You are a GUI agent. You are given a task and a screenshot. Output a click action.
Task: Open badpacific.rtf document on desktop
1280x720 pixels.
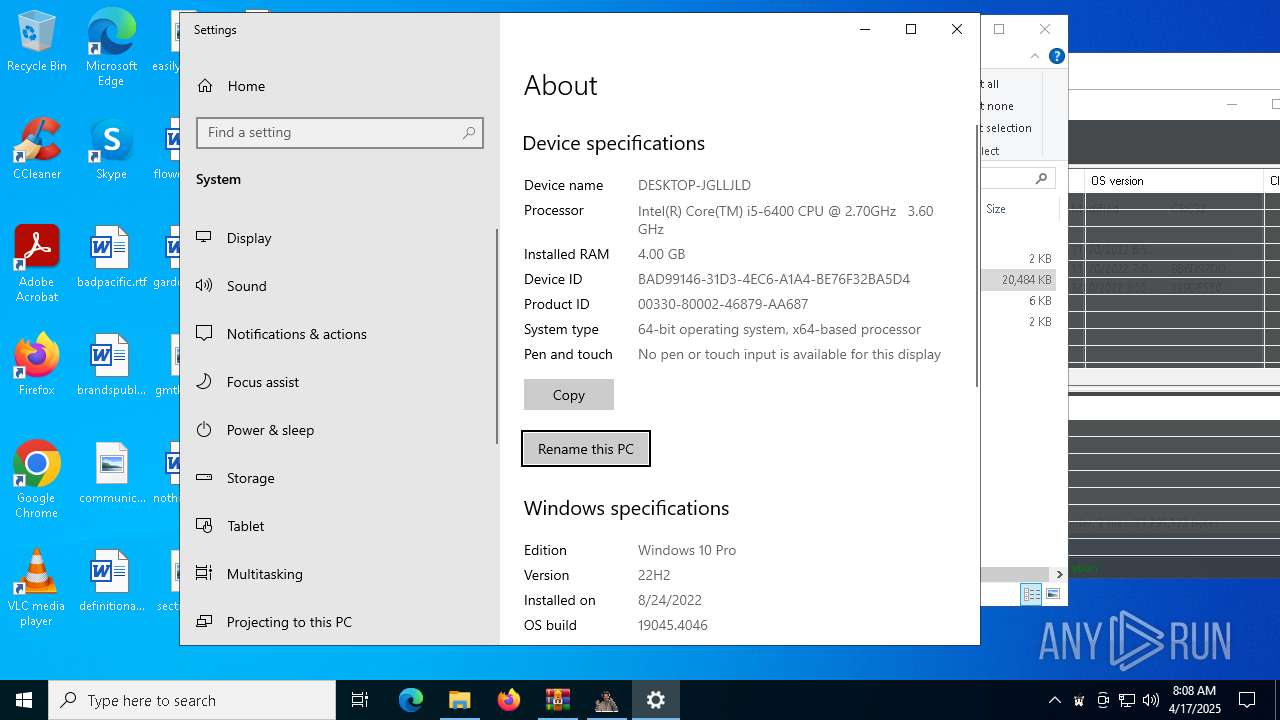(x=111, y=258)
